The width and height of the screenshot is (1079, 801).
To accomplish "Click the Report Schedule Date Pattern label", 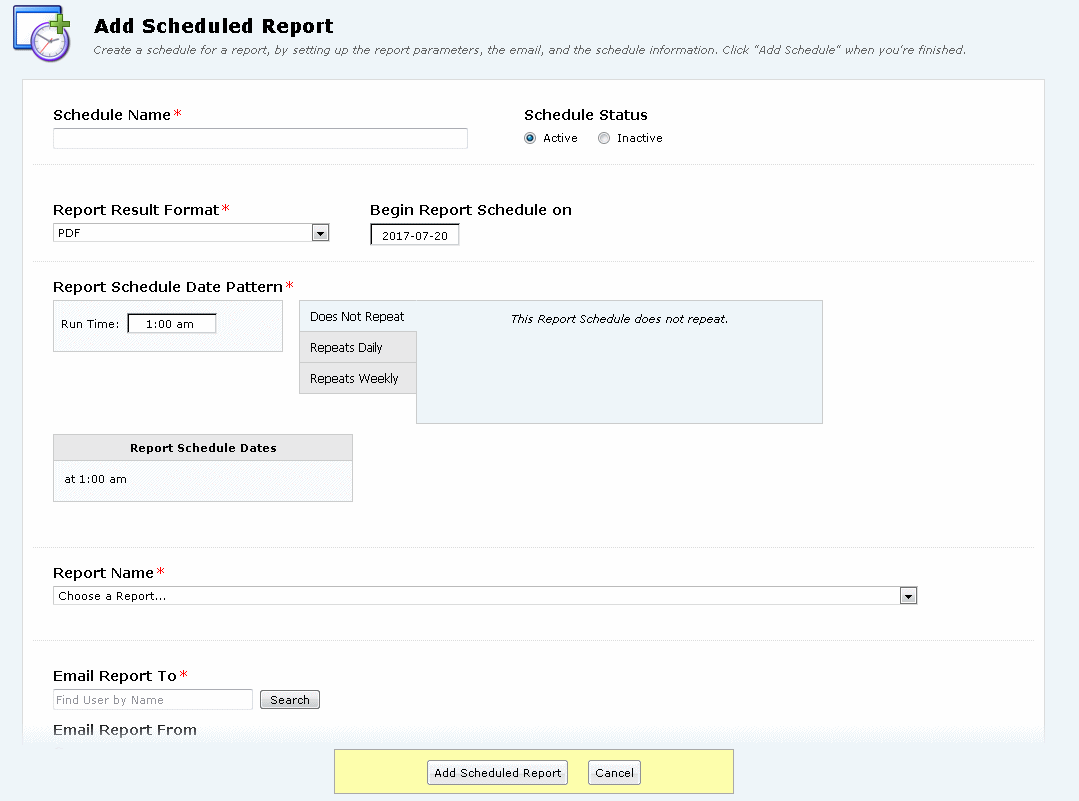I will [168, 286].
